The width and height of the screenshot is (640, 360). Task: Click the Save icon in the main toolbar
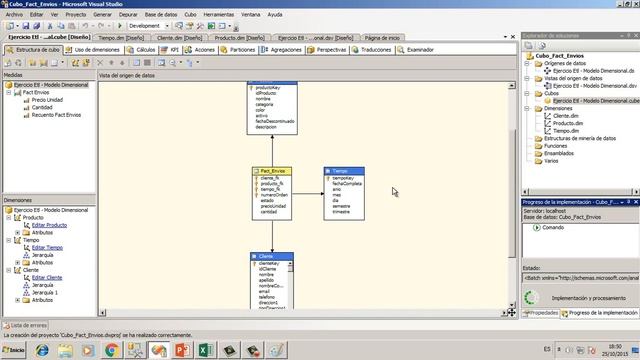click(x=26, y=26)
